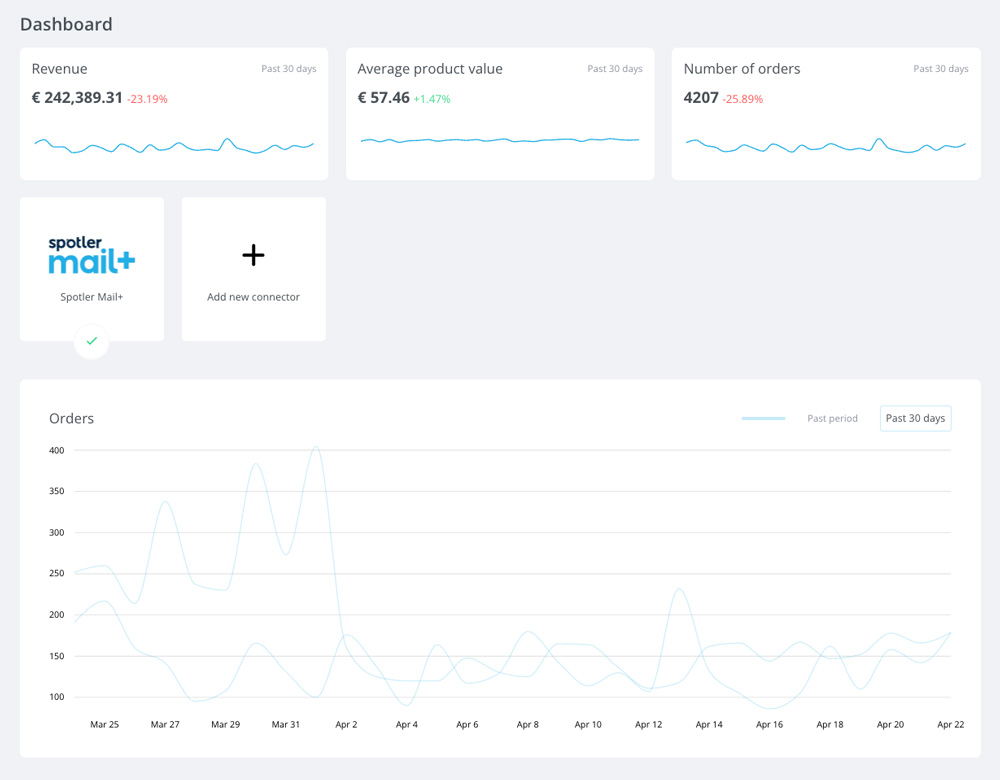Open the Spotler Mail+ connector logo
The height and width of the screenshot is (780, 1000).
point(92,255)
